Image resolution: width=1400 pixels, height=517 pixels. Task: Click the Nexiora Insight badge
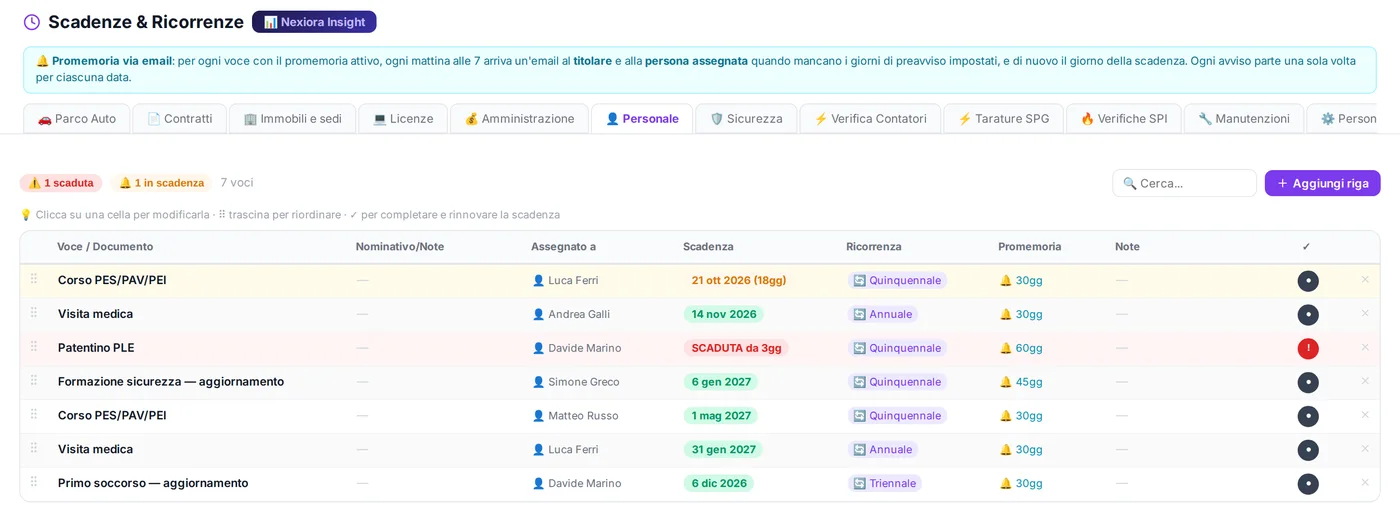pos(314,22)
